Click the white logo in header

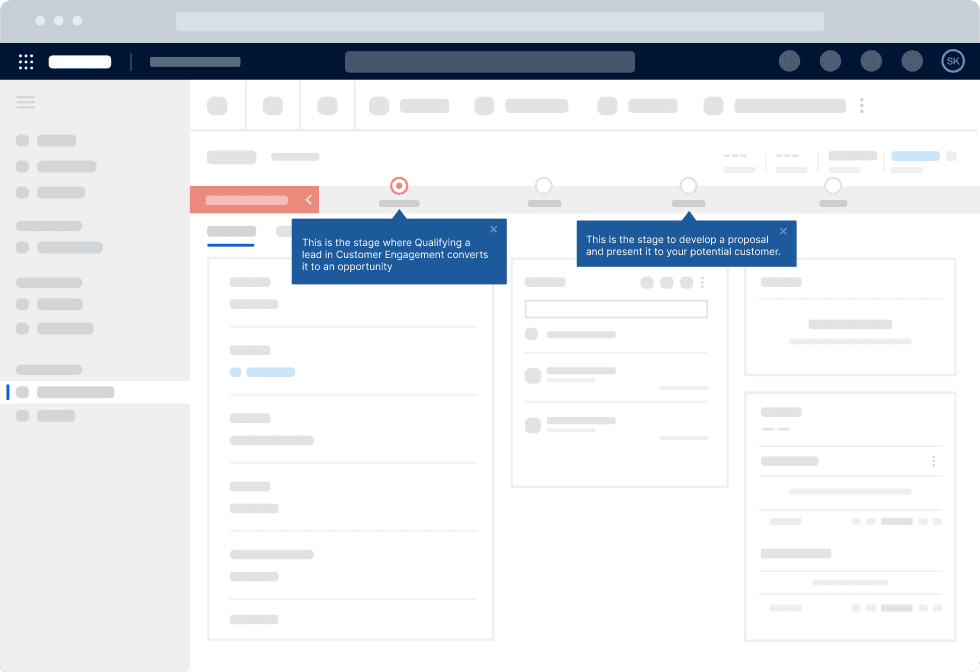80,62
